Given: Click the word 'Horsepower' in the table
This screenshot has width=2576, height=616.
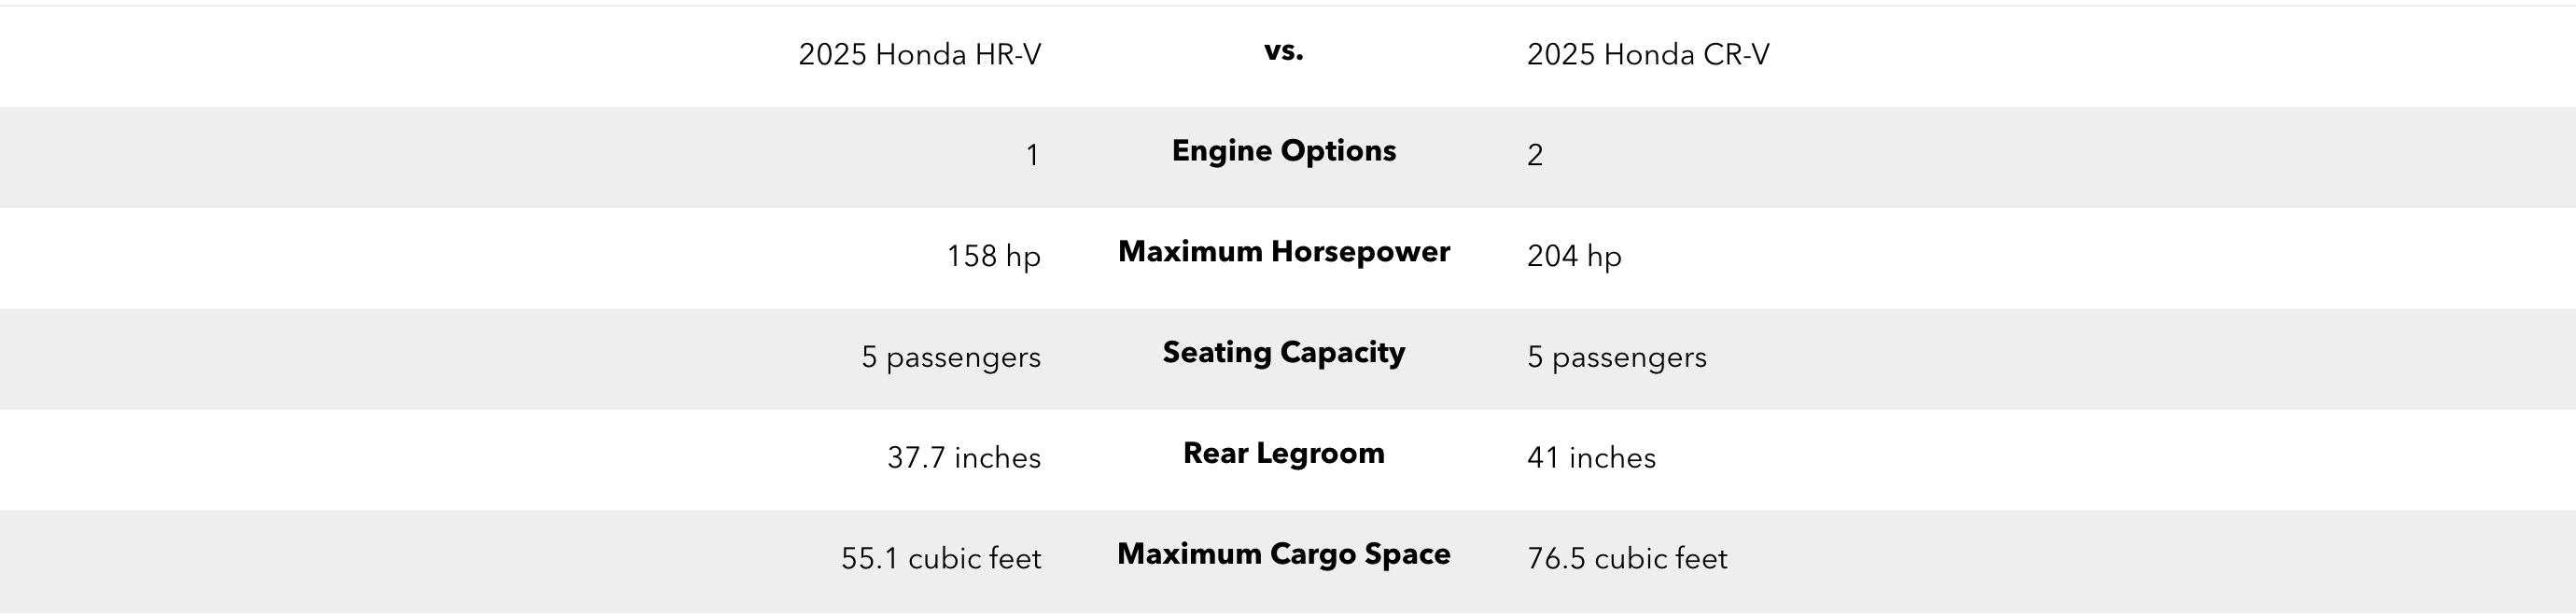Looking at the screenshot, I should [1360, 252].
